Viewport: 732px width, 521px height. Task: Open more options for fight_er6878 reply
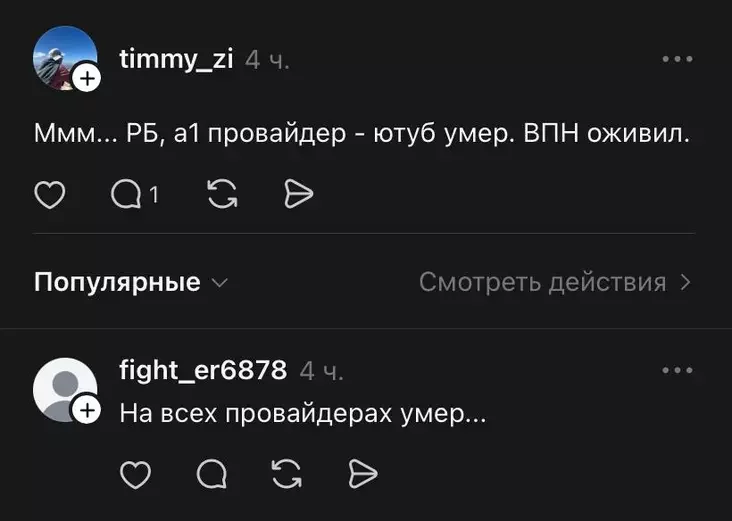coord(677,371)
